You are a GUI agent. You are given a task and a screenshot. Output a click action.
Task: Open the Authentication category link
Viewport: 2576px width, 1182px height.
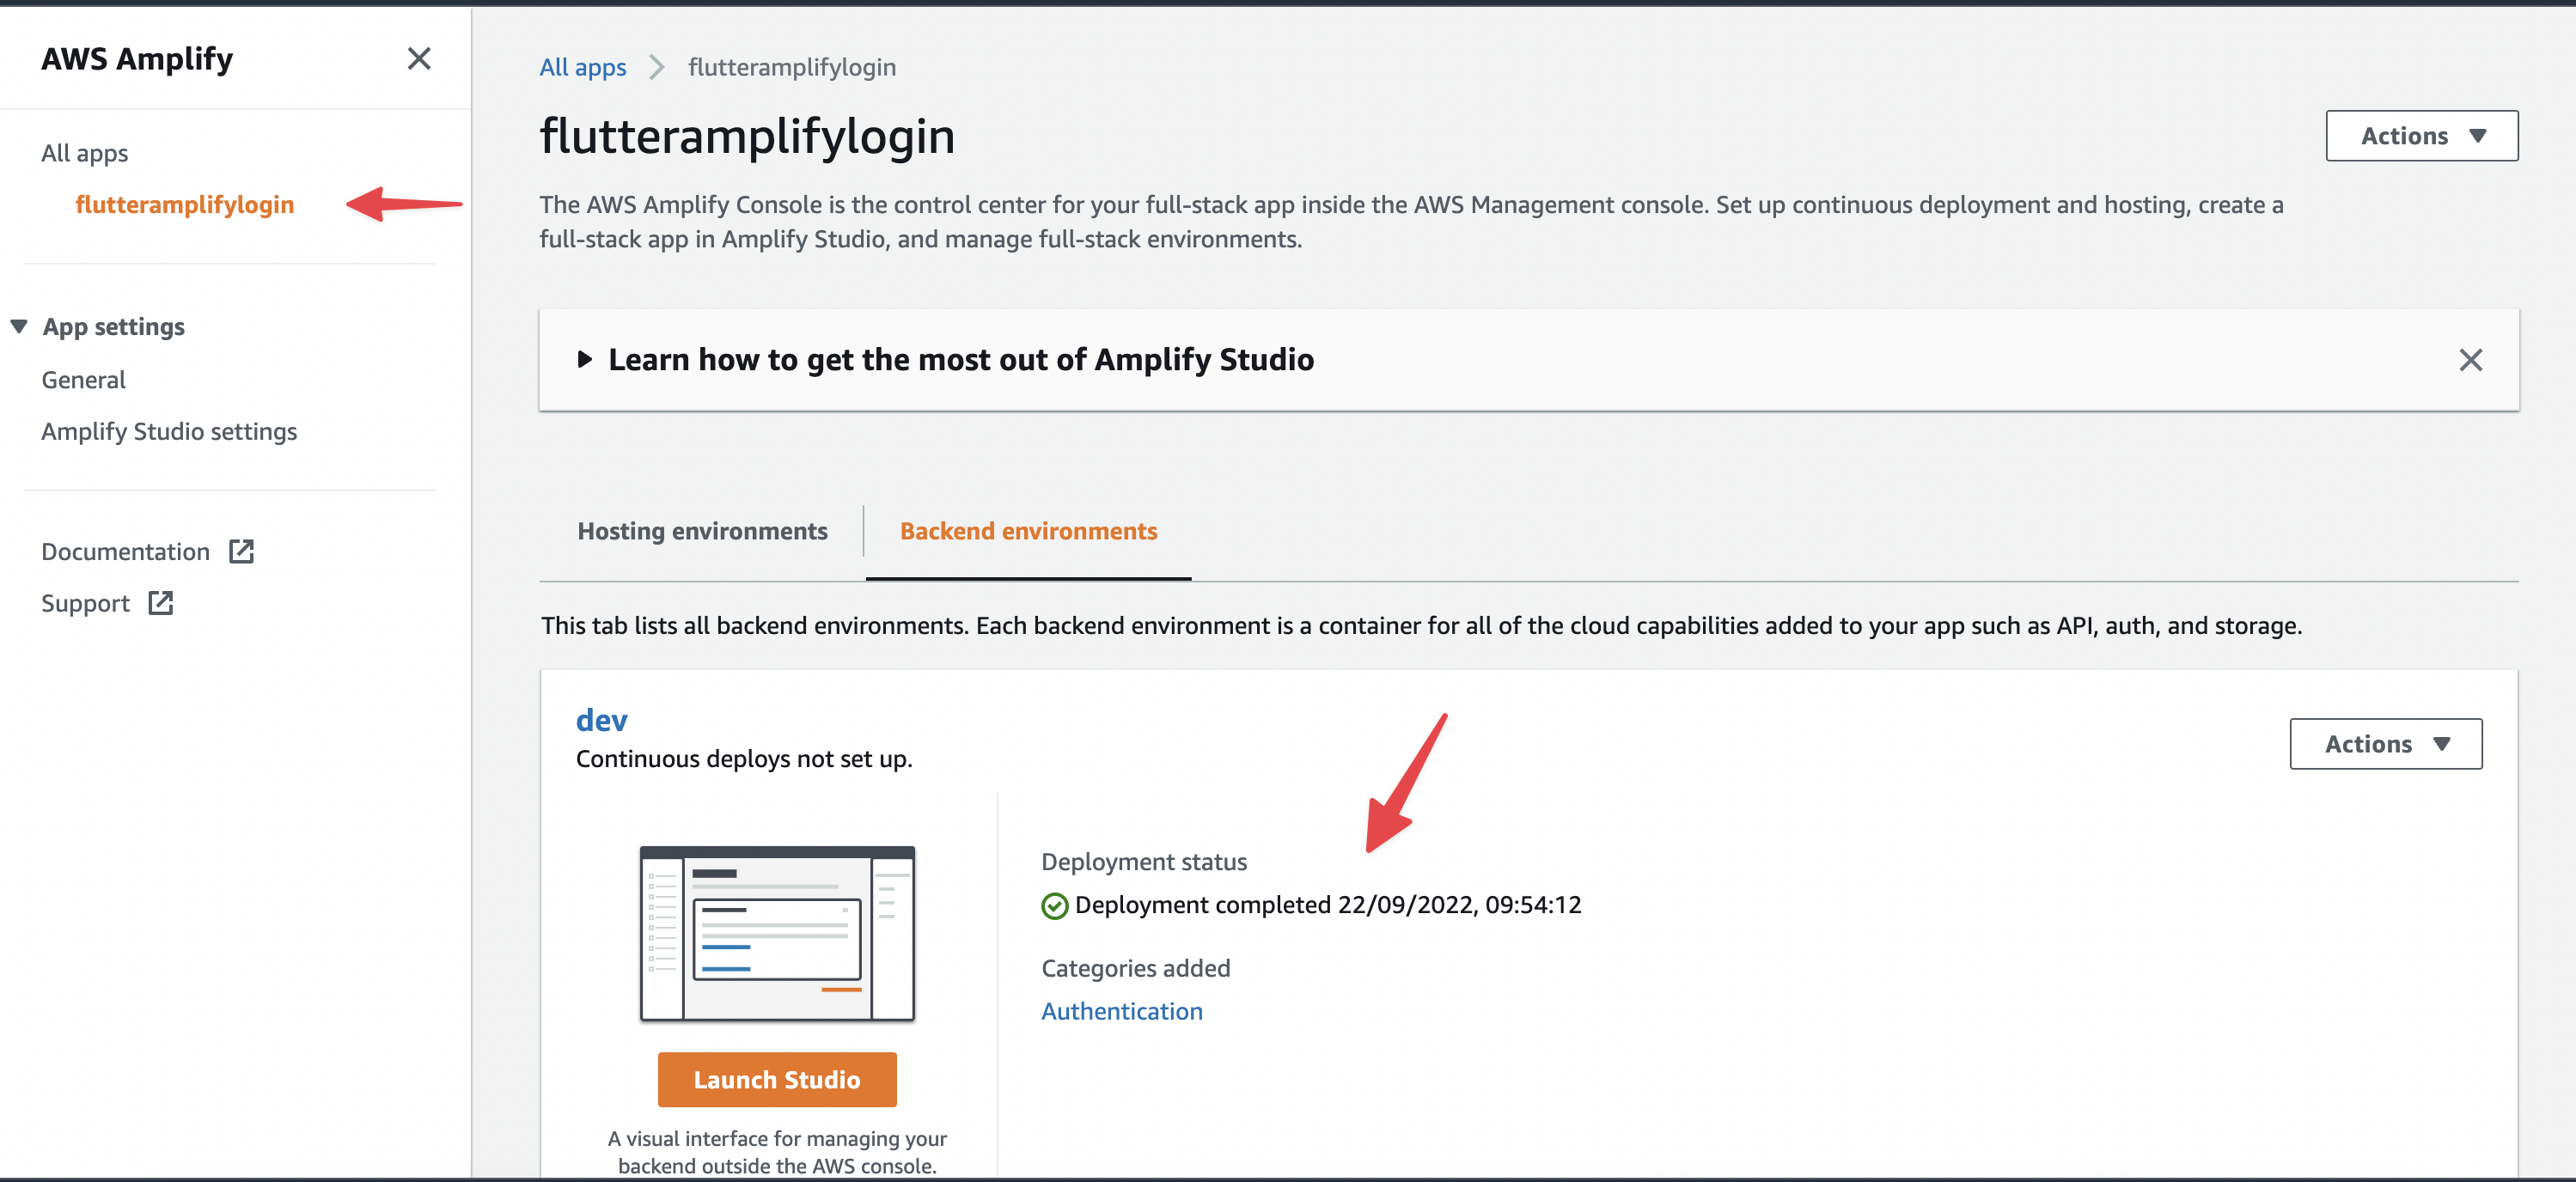(1122, 1011)
